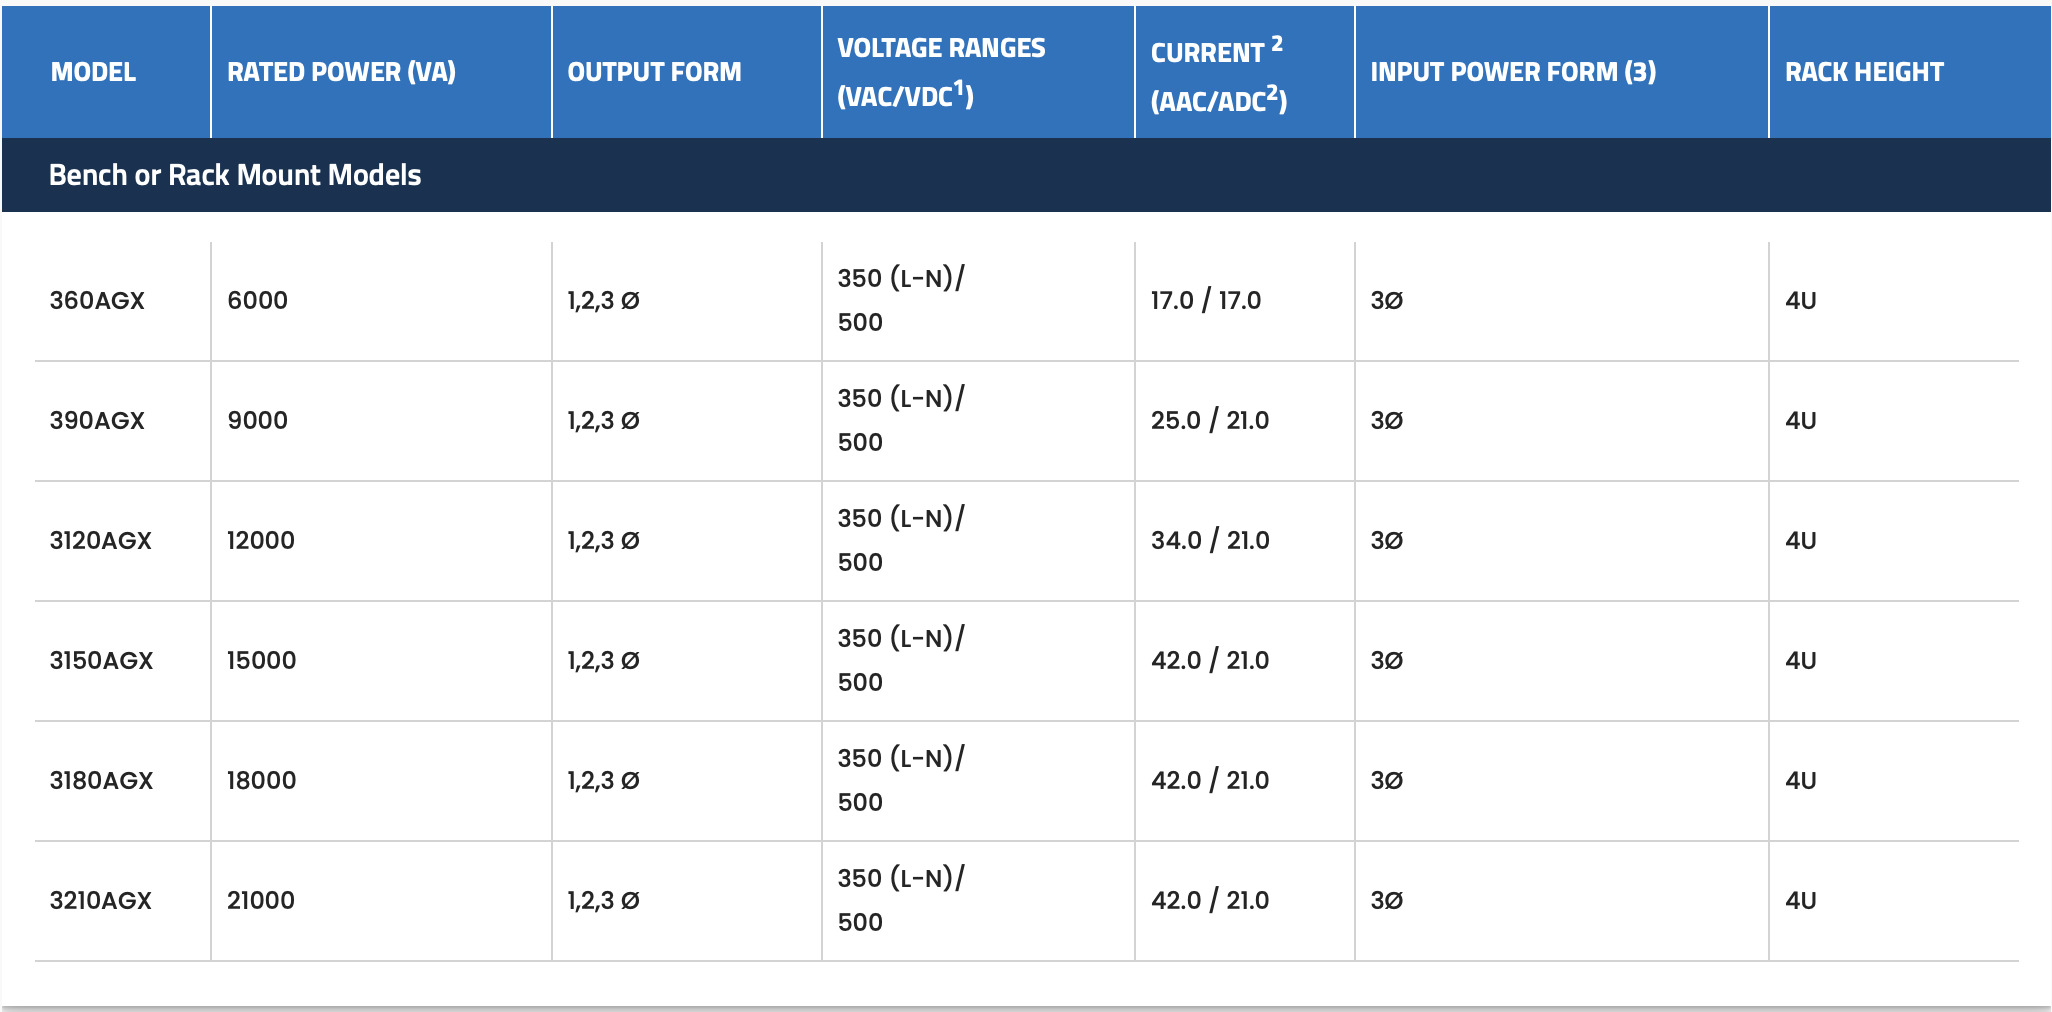Image resolution: width=2052 pixels, height=1012 pixels.
Task: Click input power form 3Ø in 390AGX row
Action: point(1386,420)
